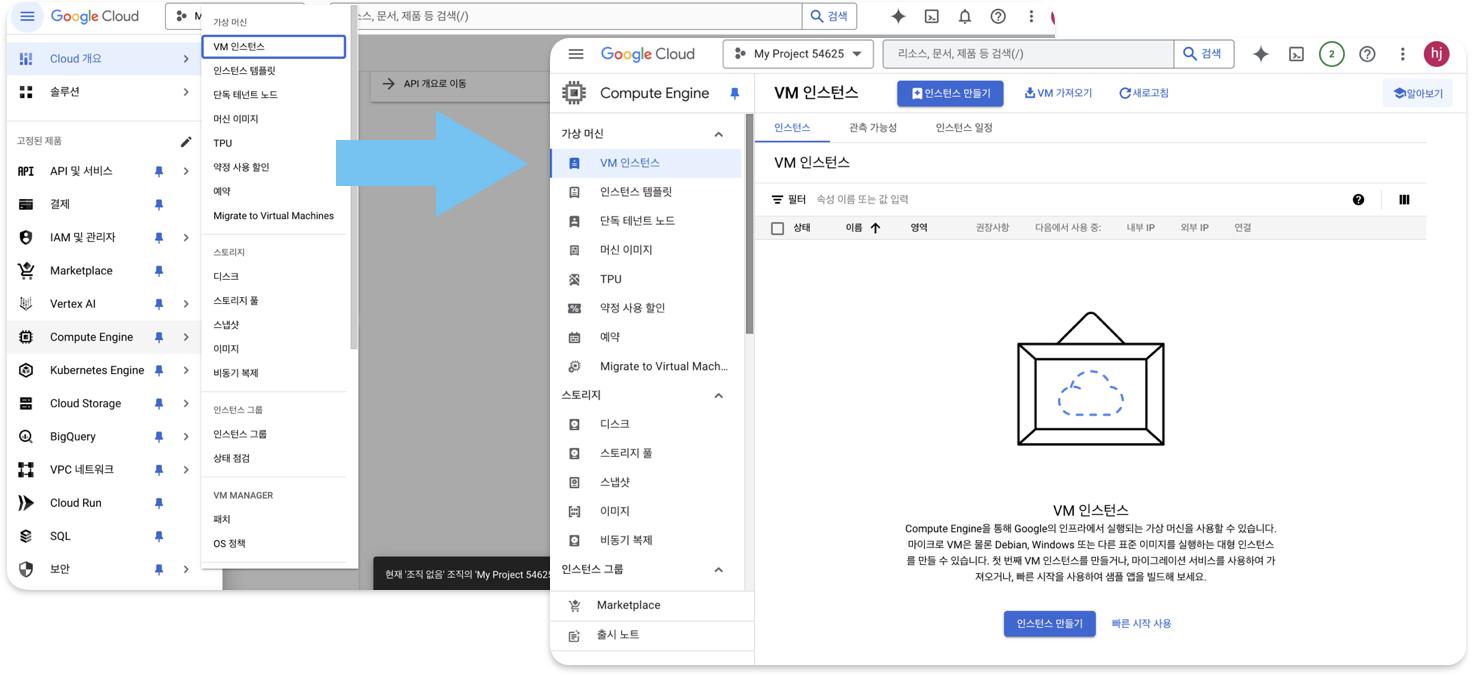Toggle pin next to Compute Engine page title

point(734,93)
